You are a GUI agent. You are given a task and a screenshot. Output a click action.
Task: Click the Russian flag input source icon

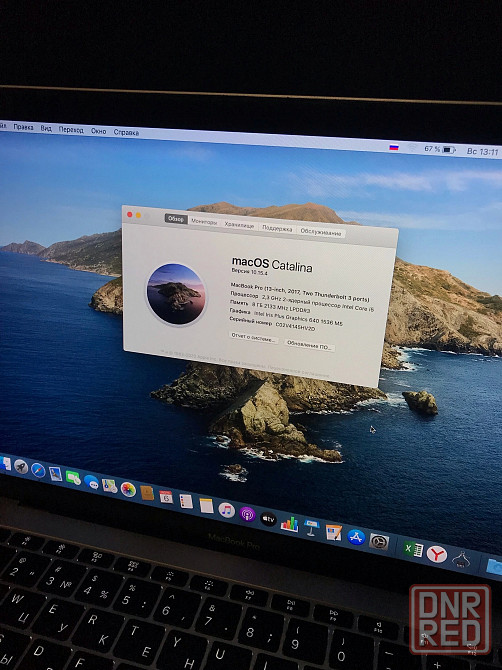coord(394,147)
